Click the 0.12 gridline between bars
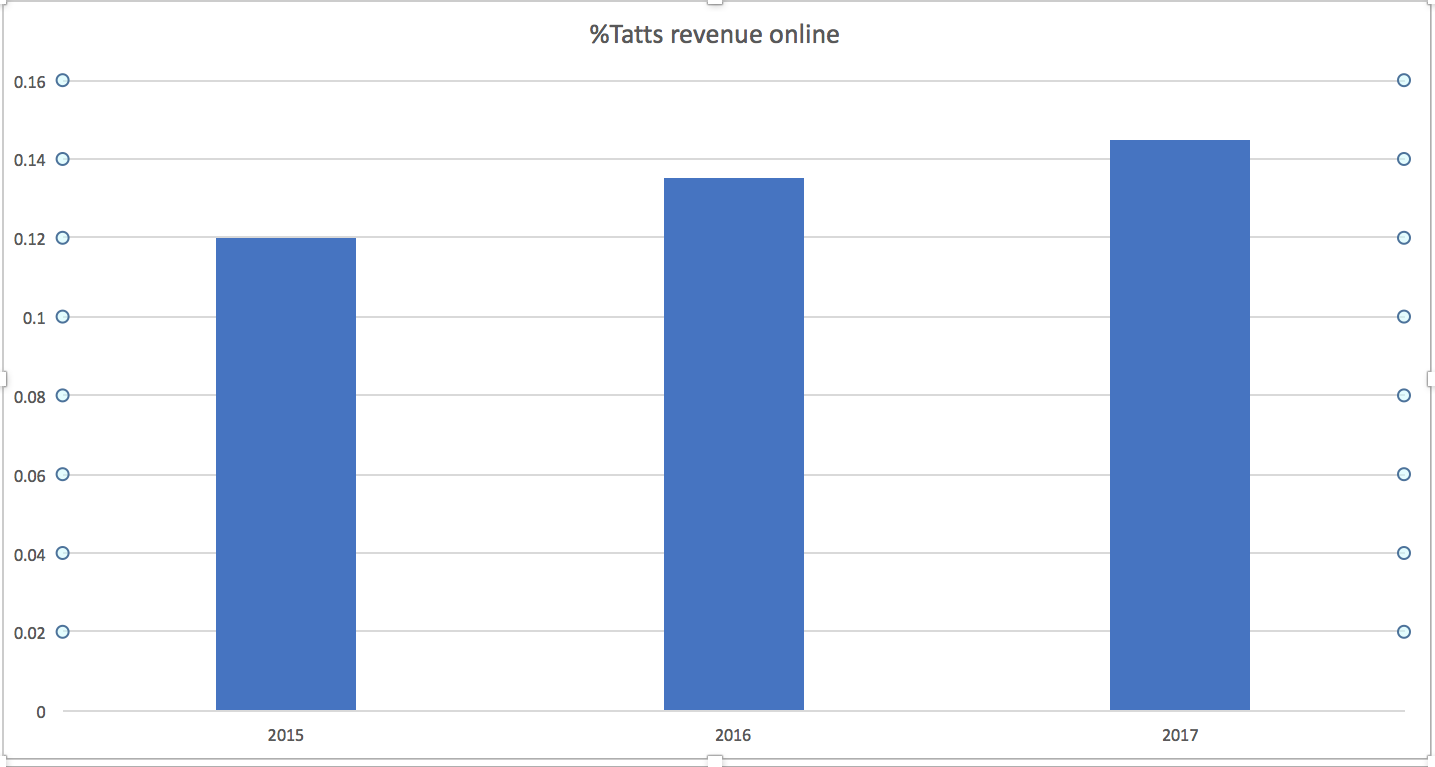Image resolution: width=1435 pixels, height=767 pixels. [x=510, y=238]
